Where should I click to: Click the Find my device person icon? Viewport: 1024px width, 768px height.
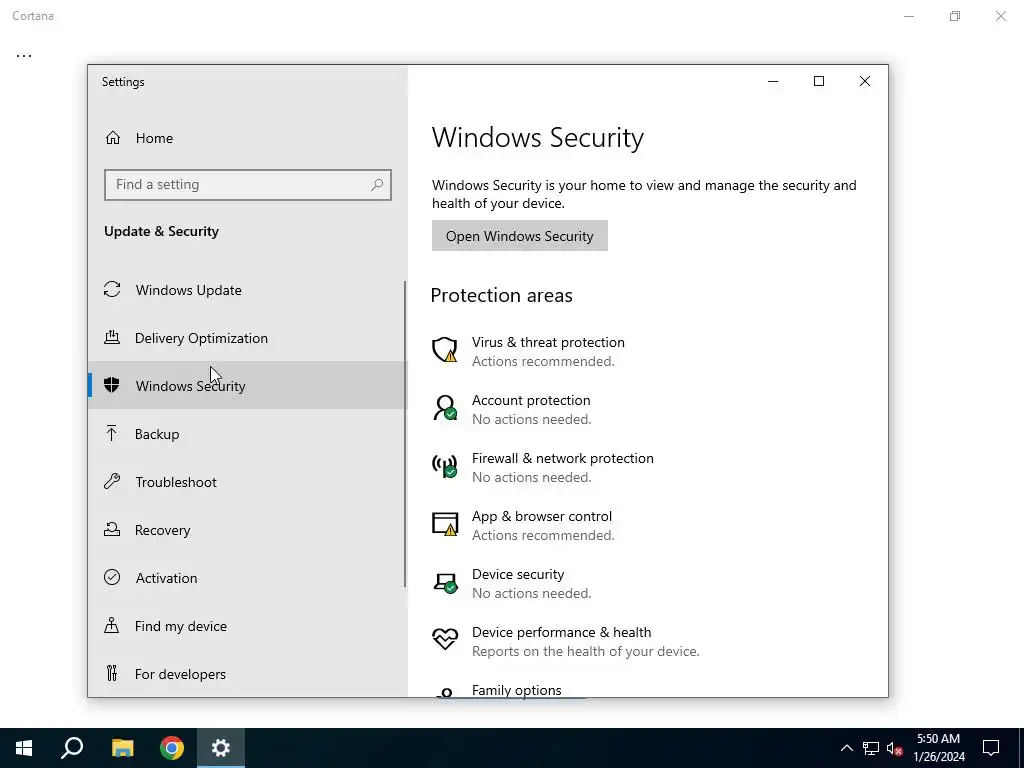pos(112,626)
